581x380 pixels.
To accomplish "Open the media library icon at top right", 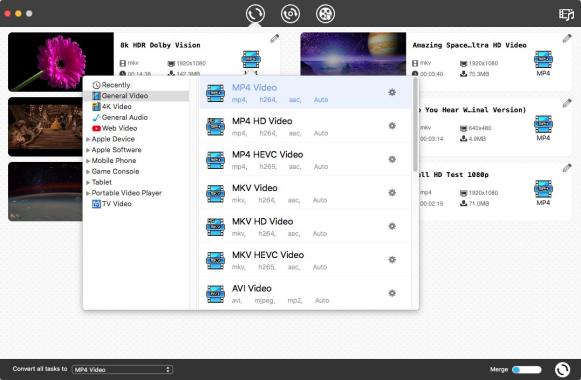I will [566, 14].
